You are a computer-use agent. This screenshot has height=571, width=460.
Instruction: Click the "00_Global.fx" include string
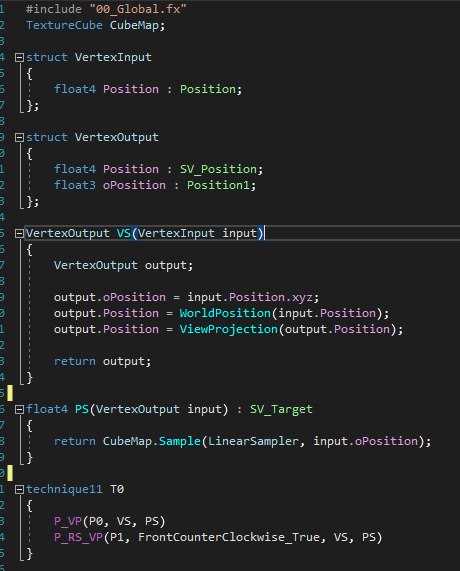[x=138, y=9]
